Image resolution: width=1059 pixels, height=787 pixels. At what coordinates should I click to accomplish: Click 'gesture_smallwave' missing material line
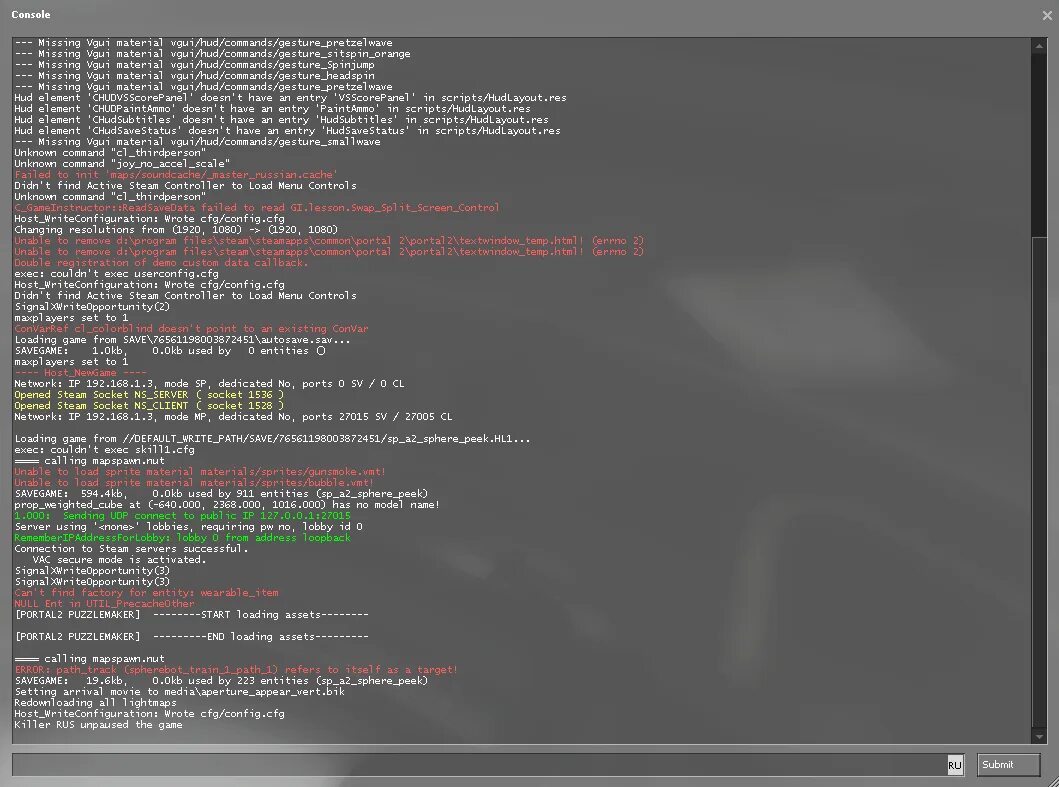[x=197, y=141]
